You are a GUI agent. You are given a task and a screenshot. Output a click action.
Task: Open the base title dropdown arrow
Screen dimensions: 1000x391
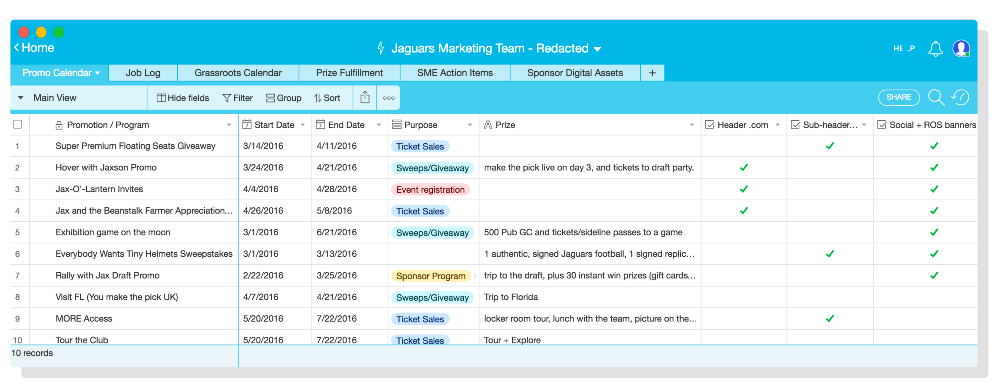point(598,49)
